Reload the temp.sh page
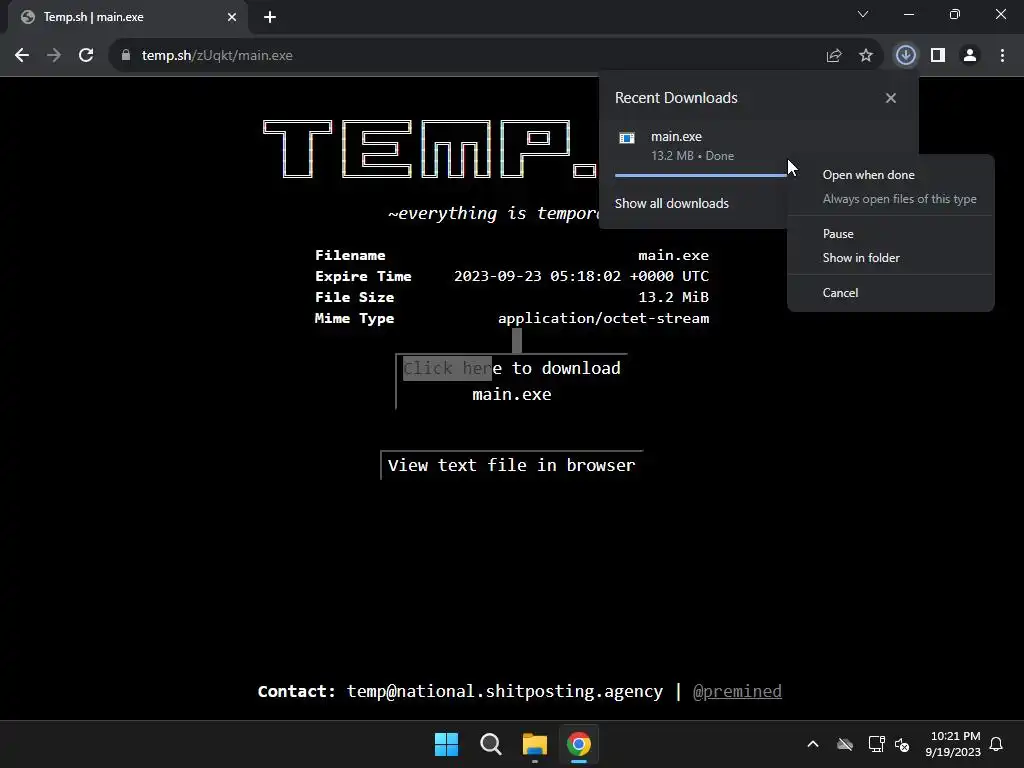Image resolution: width=1024 pixels, height=768 pixels. [86, 56]
